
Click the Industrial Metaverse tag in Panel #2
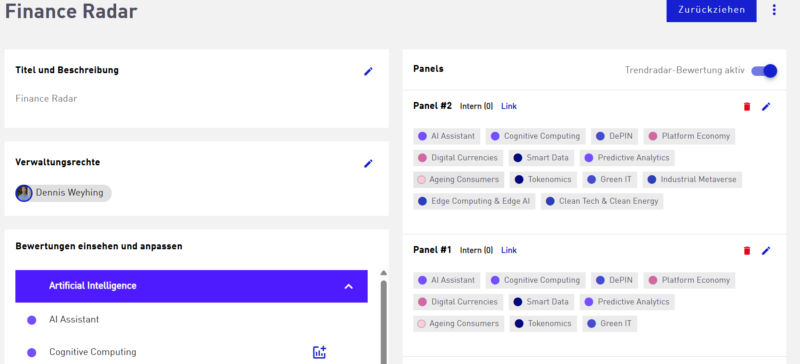pos(692,180)
